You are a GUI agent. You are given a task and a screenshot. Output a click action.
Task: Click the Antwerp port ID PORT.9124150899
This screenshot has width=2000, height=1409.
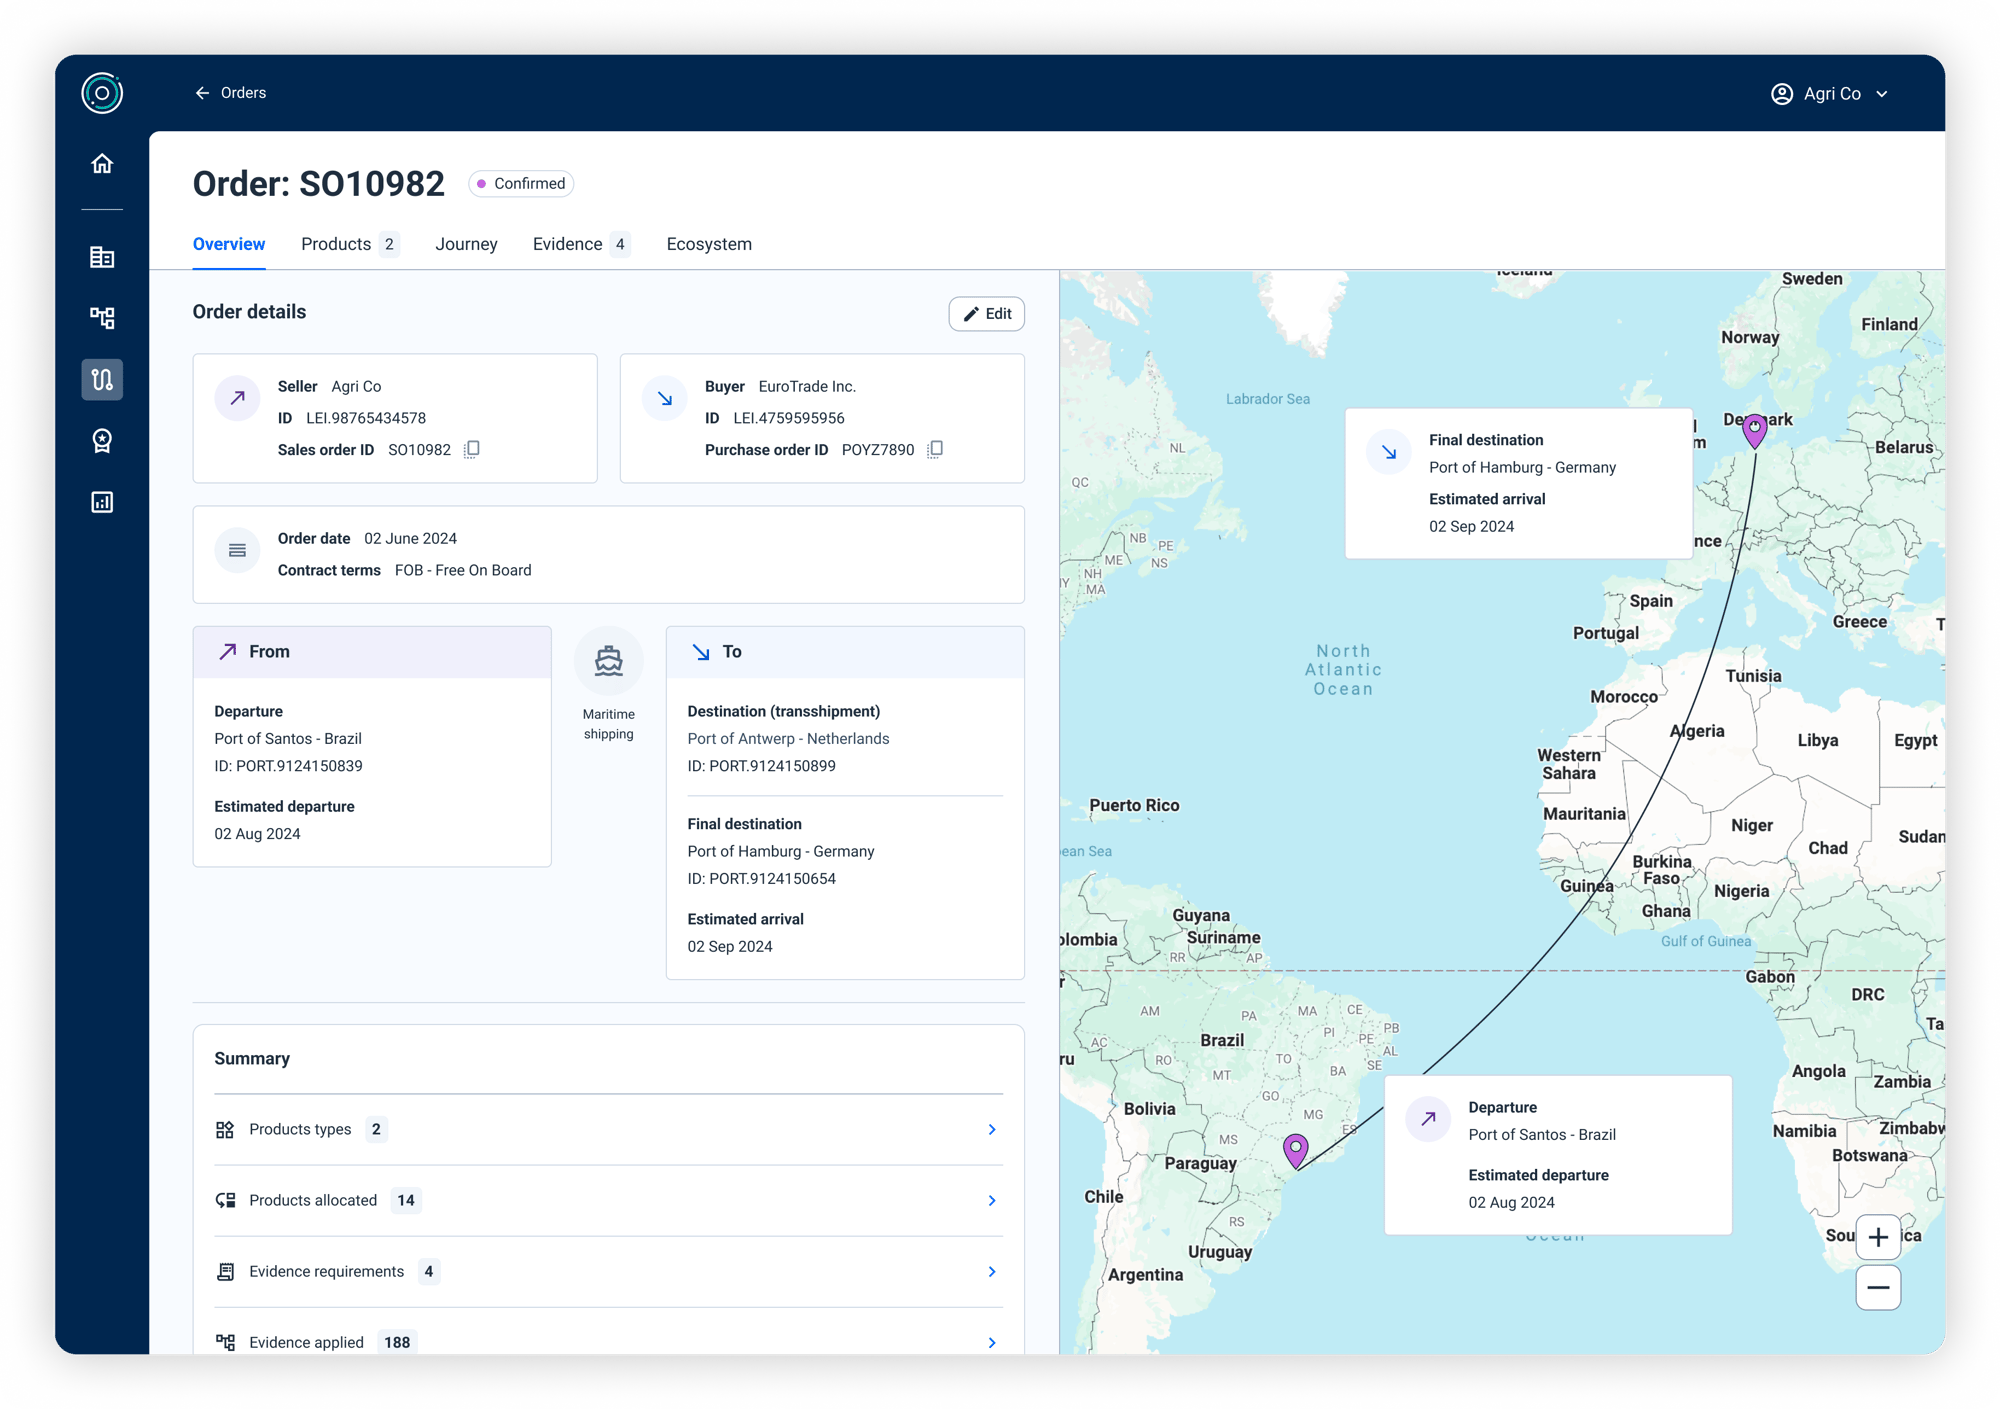tap(762, 766)
